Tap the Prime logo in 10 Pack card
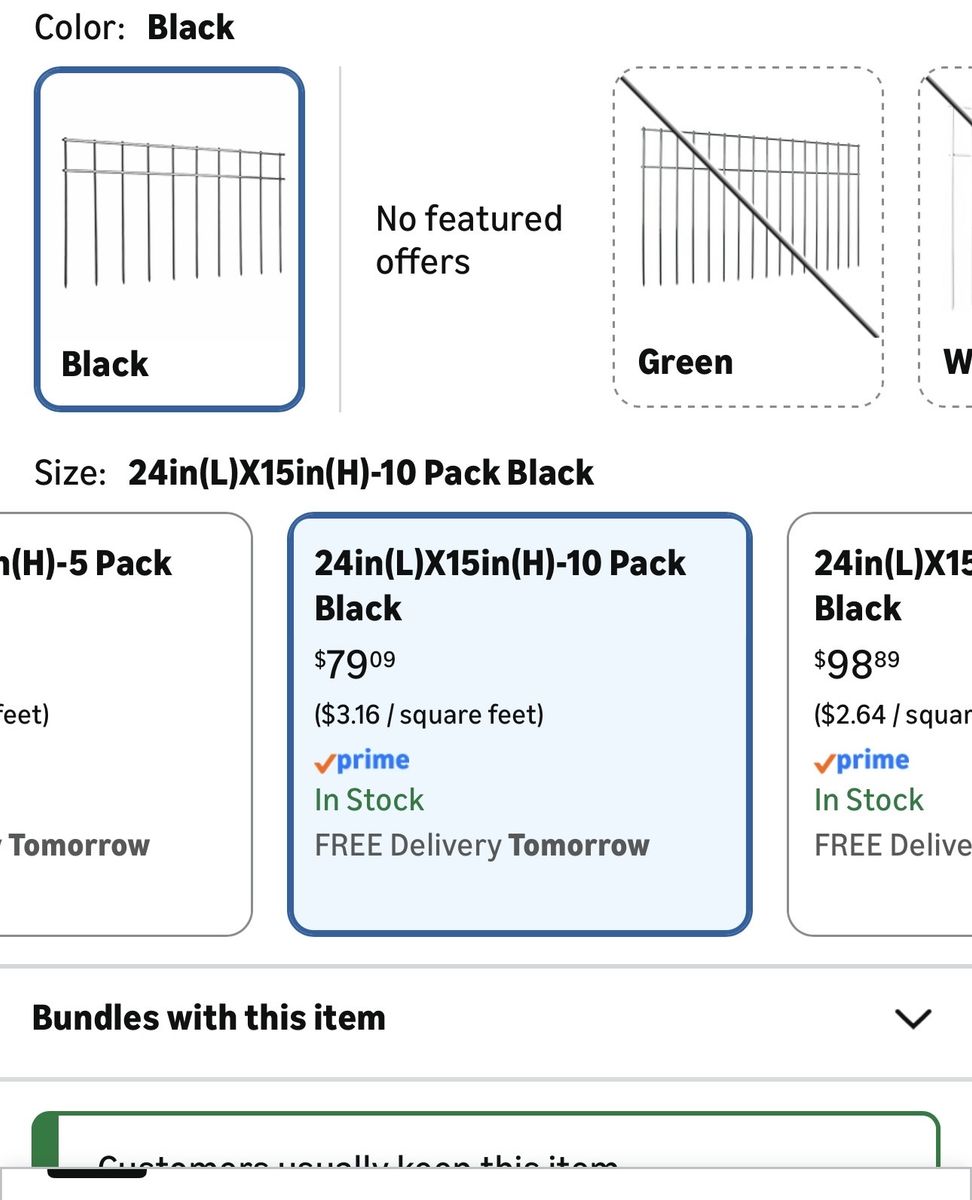972x1200 pixels. [362, 761]
